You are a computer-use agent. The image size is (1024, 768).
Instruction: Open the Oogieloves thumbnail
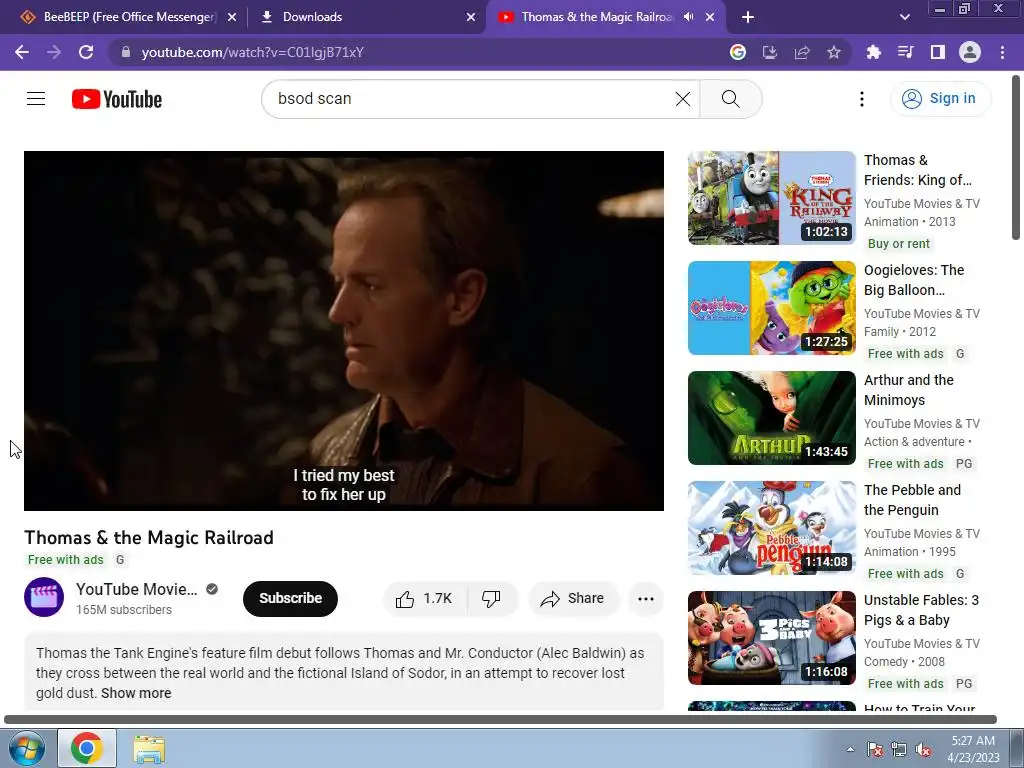[771, 308]
